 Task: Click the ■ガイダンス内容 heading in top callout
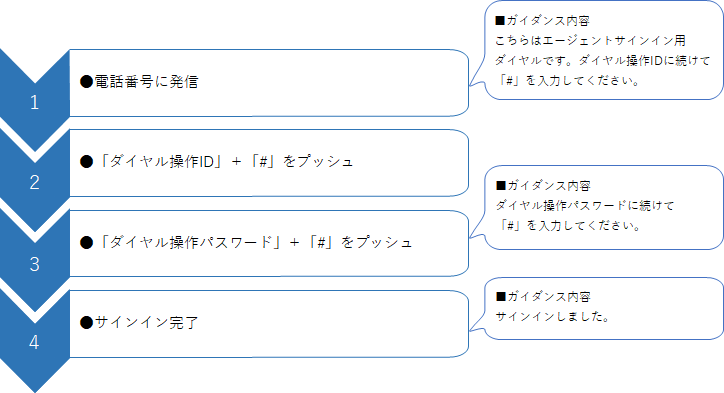[542, 21]
